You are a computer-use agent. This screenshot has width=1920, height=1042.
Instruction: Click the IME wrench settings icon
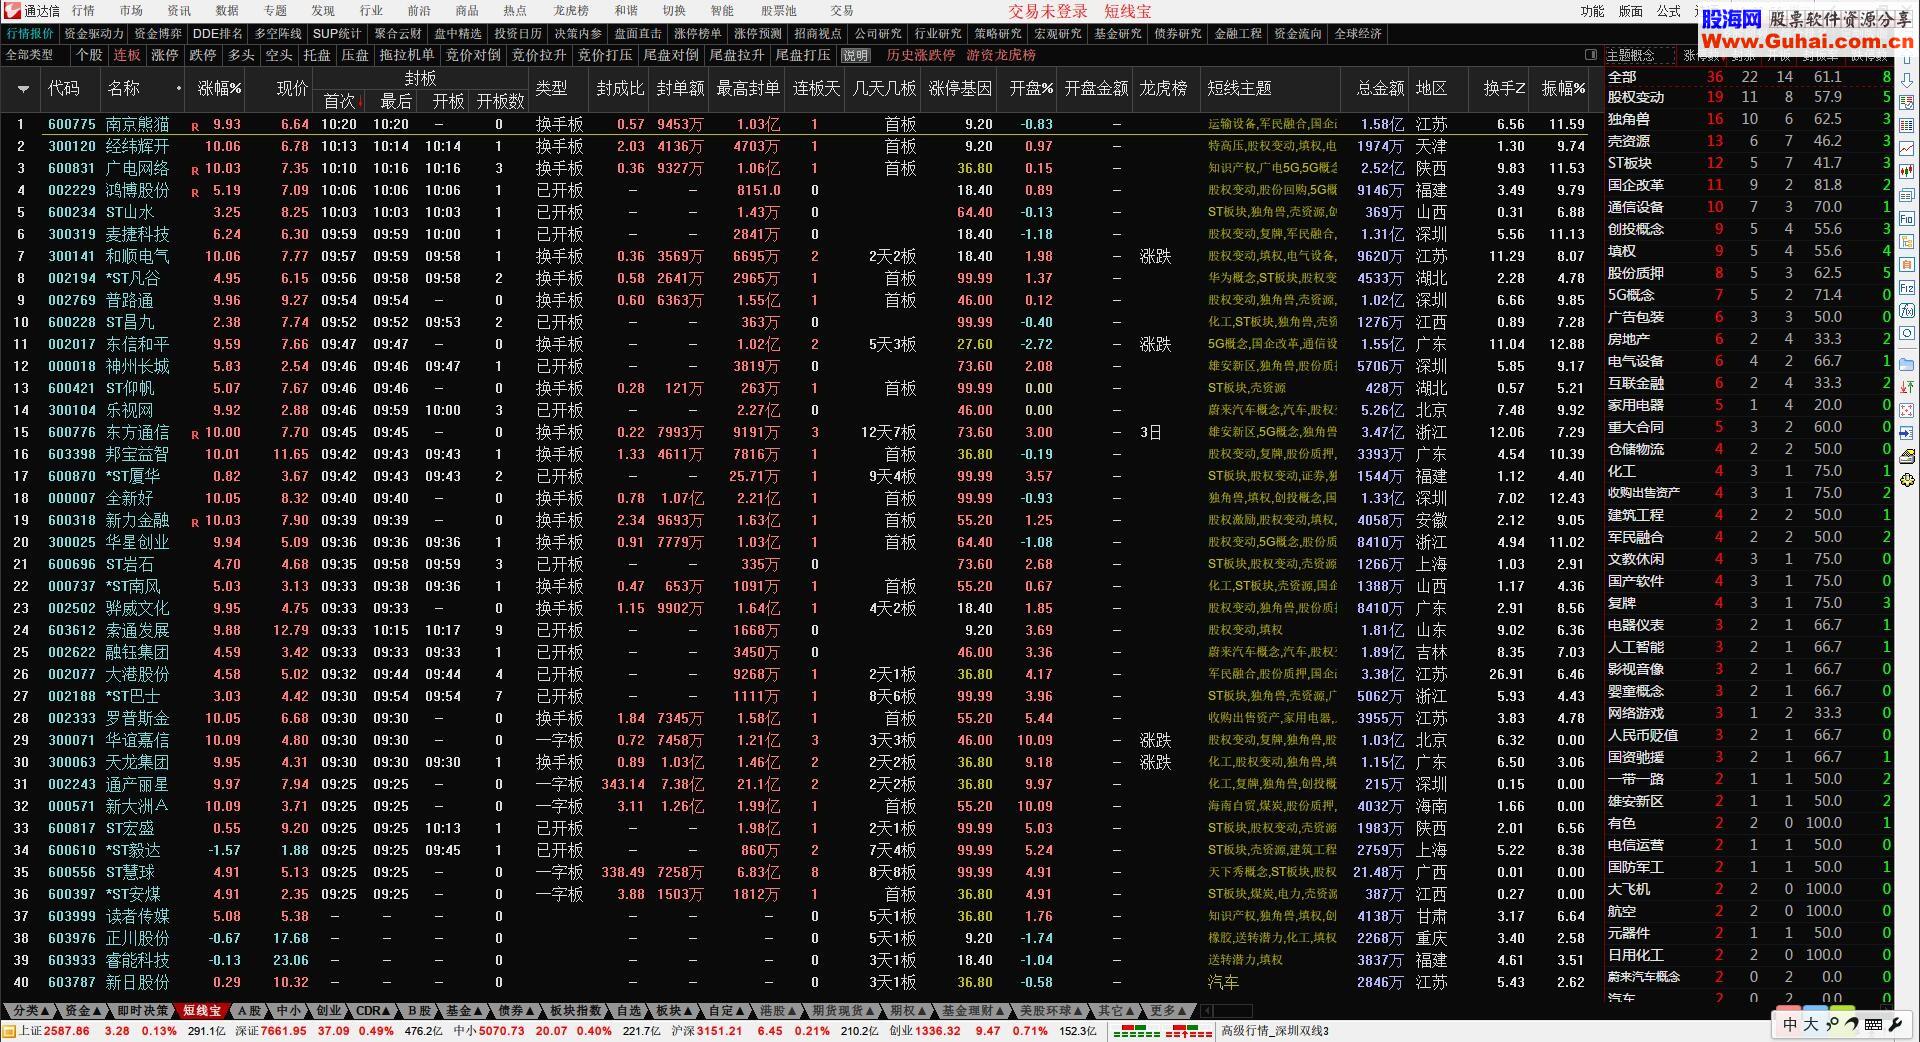1895,1024
